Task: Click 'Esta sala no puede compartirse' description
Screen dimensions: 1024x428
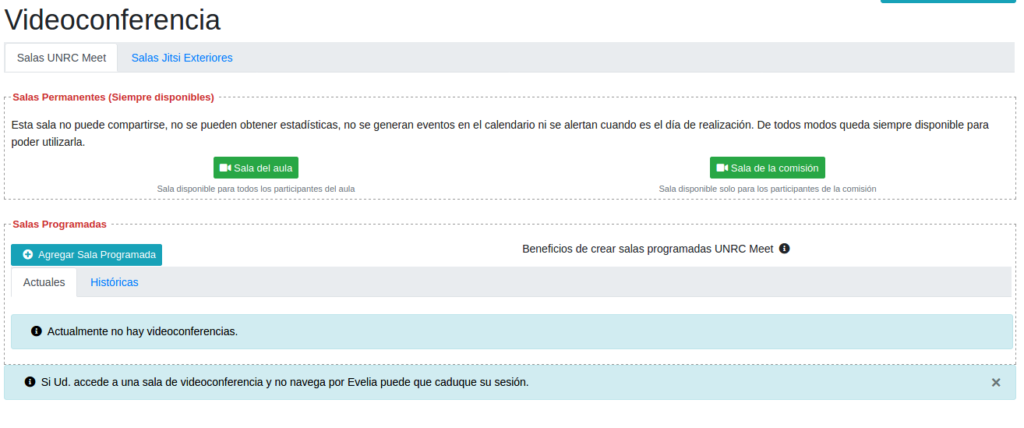Action: [500, 133]
